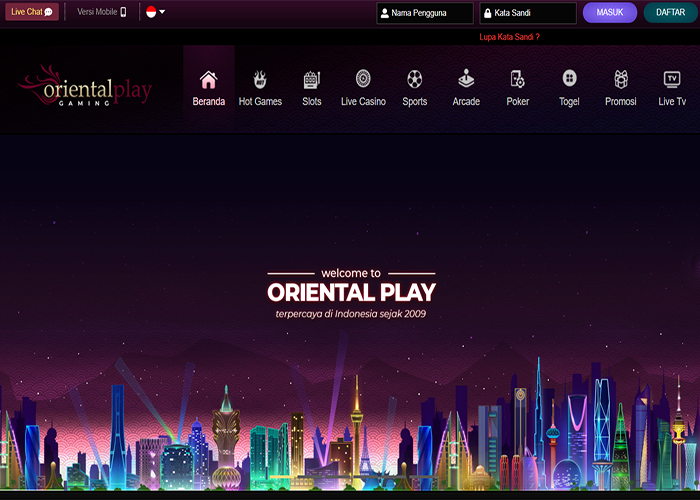Open the Live Tv menu label

(x=672, y=102)
